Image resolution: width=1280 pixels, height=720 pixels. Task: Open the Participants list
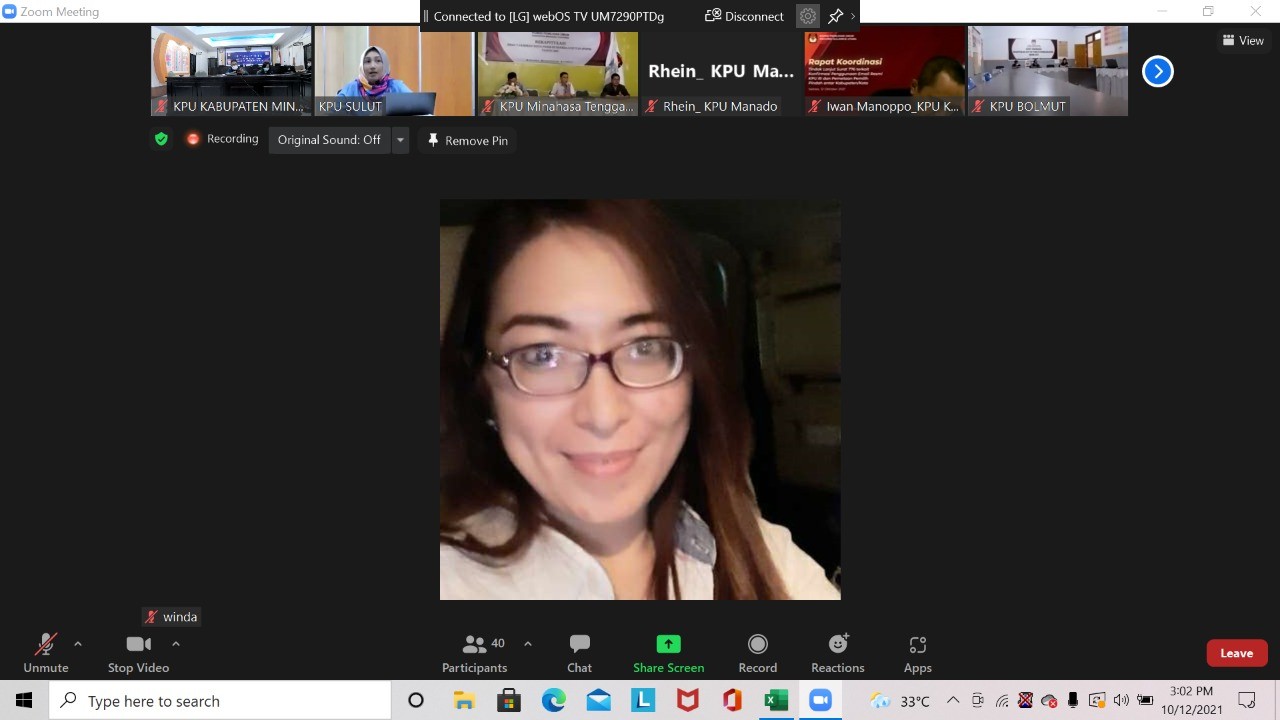click(475, 654)
